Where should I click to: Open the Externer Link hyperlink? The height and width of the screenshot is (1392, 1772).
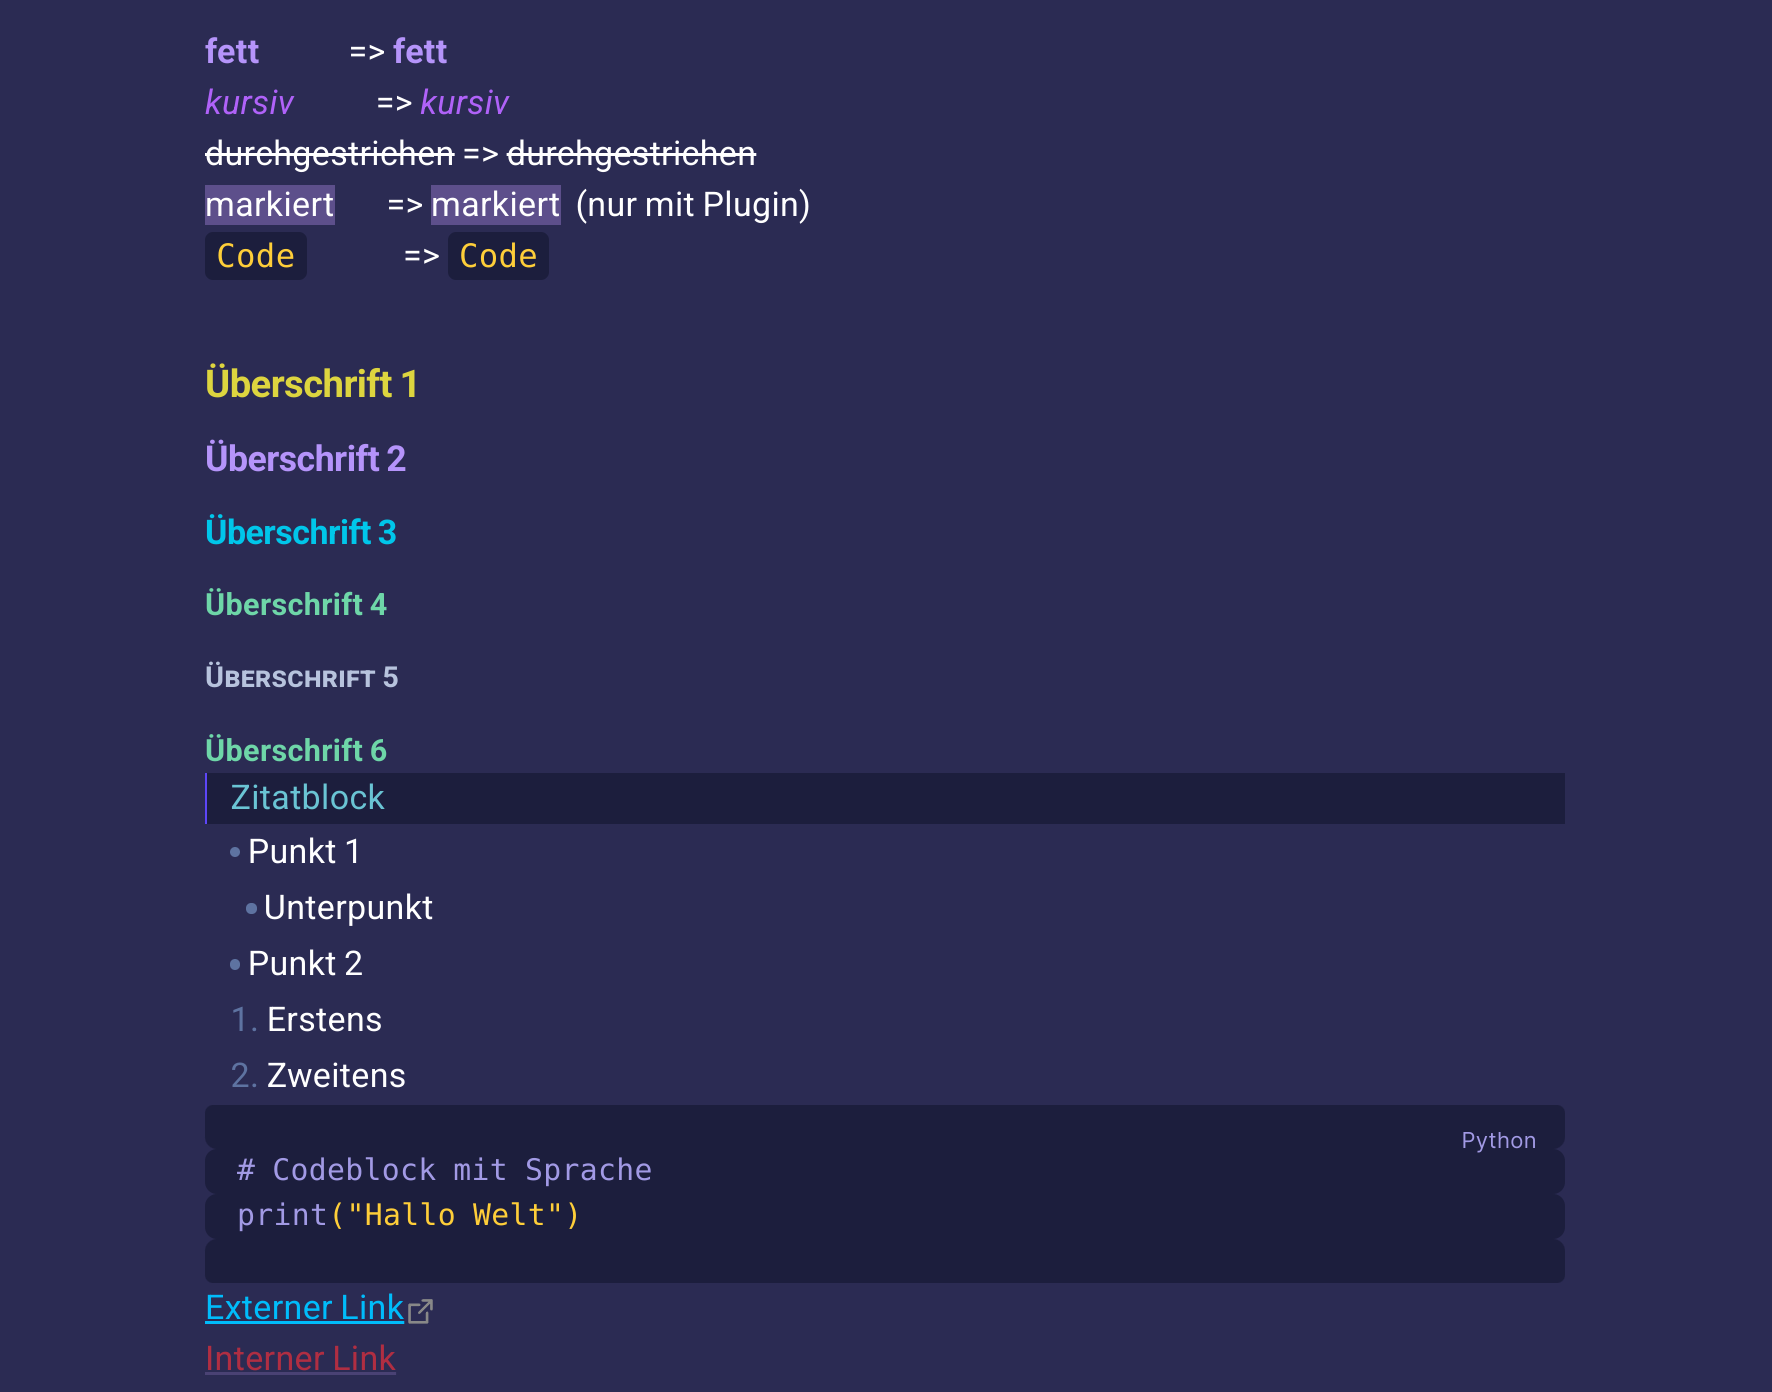(x=304, y=1308)
